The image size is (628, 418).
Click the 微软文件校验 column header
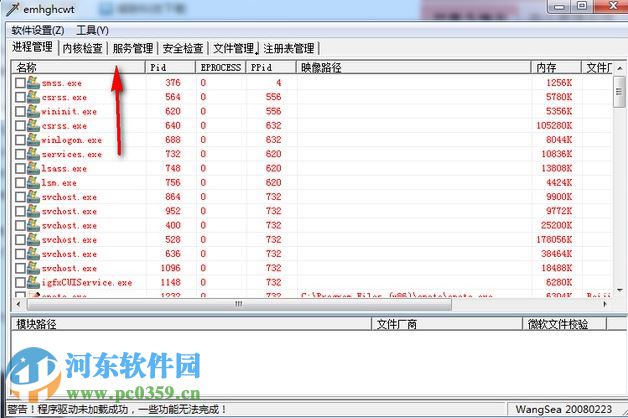coord(565,324)
